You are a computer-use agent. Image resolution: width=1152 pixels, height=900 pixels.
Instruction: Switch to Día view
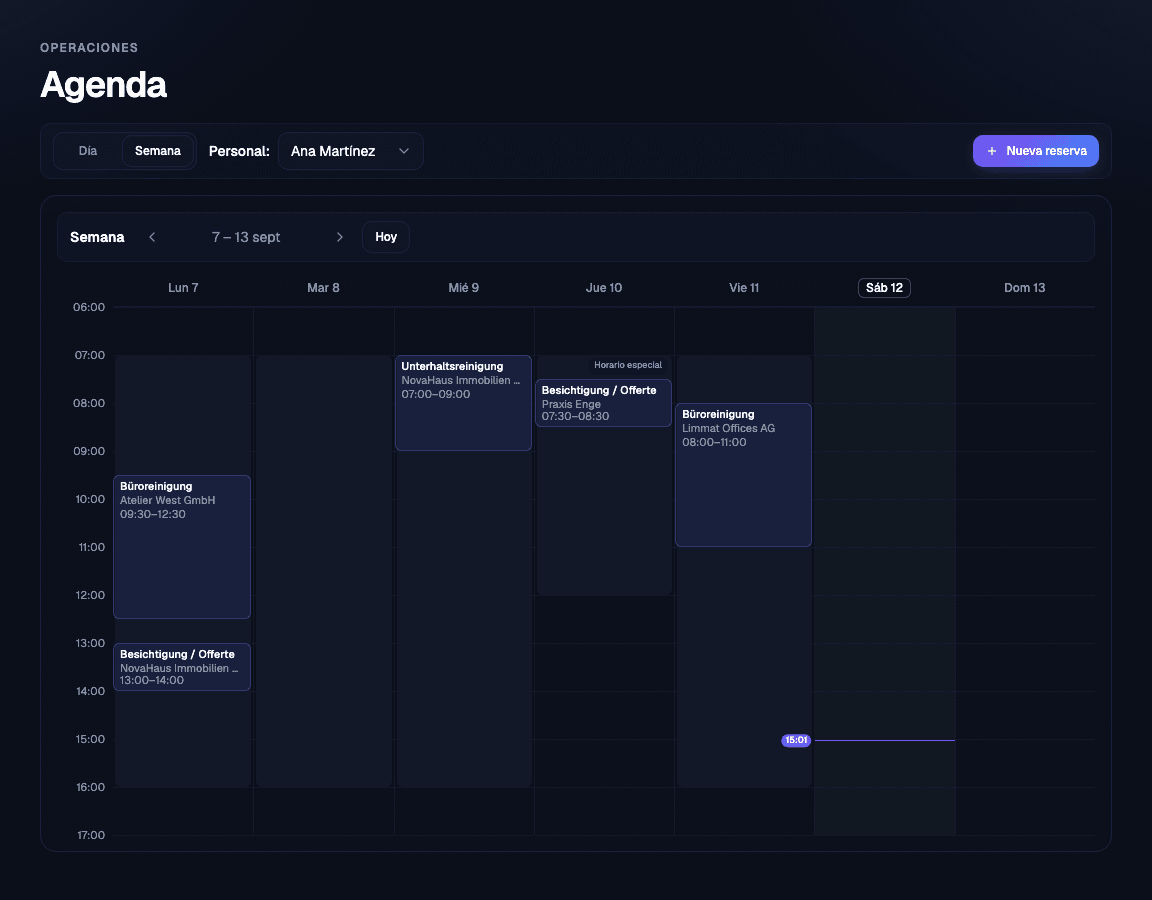click(x=88, y=151)
